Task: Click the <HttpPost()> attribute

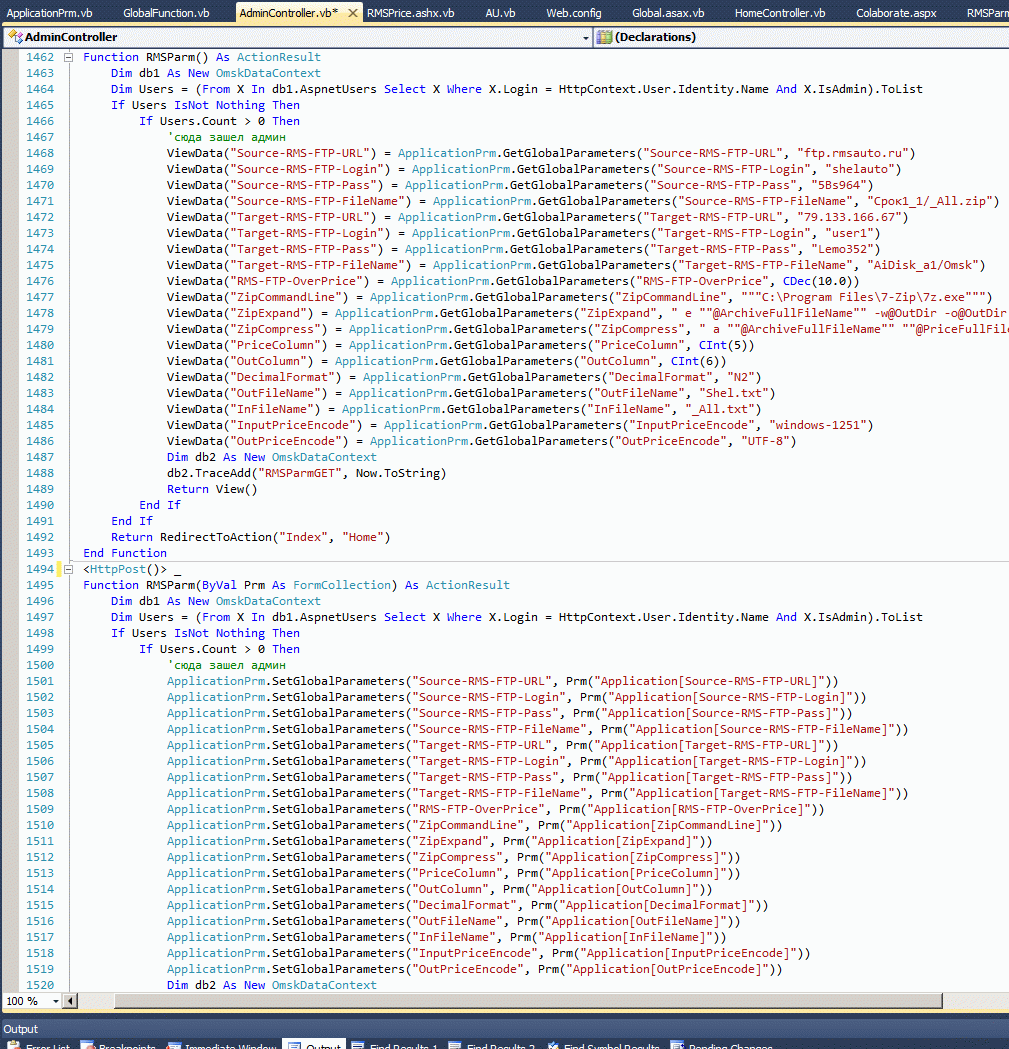Action: 124,569
